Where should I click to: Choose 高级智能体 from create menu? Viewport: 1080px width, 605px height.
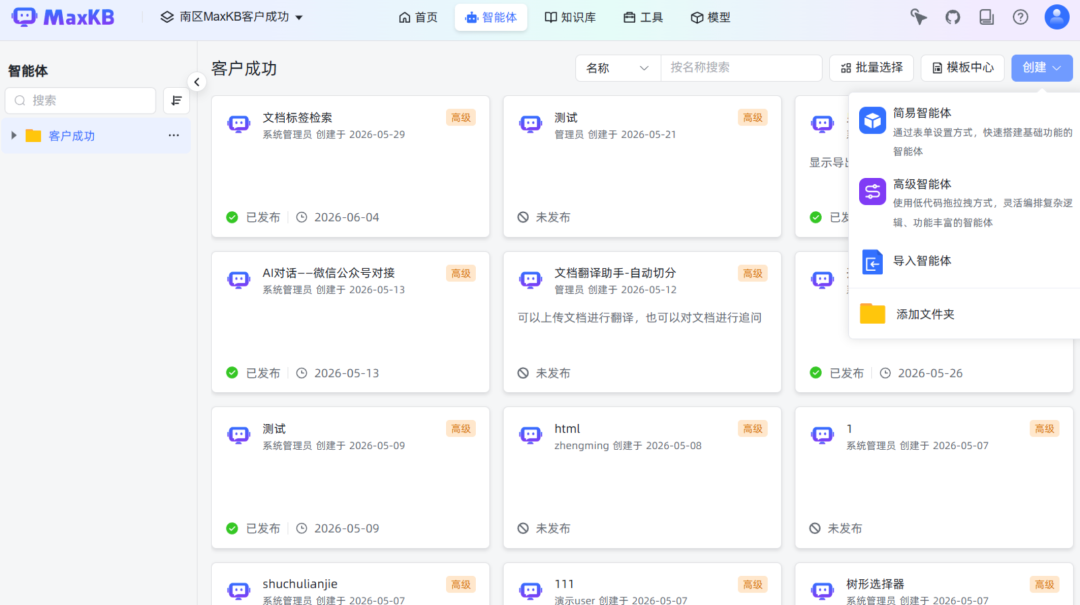[x=965, y=203]
